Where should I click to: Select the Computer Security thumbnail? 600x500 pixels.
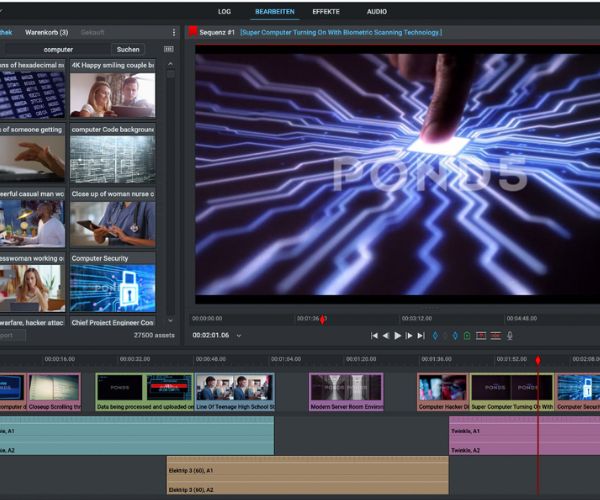point(112,288)
